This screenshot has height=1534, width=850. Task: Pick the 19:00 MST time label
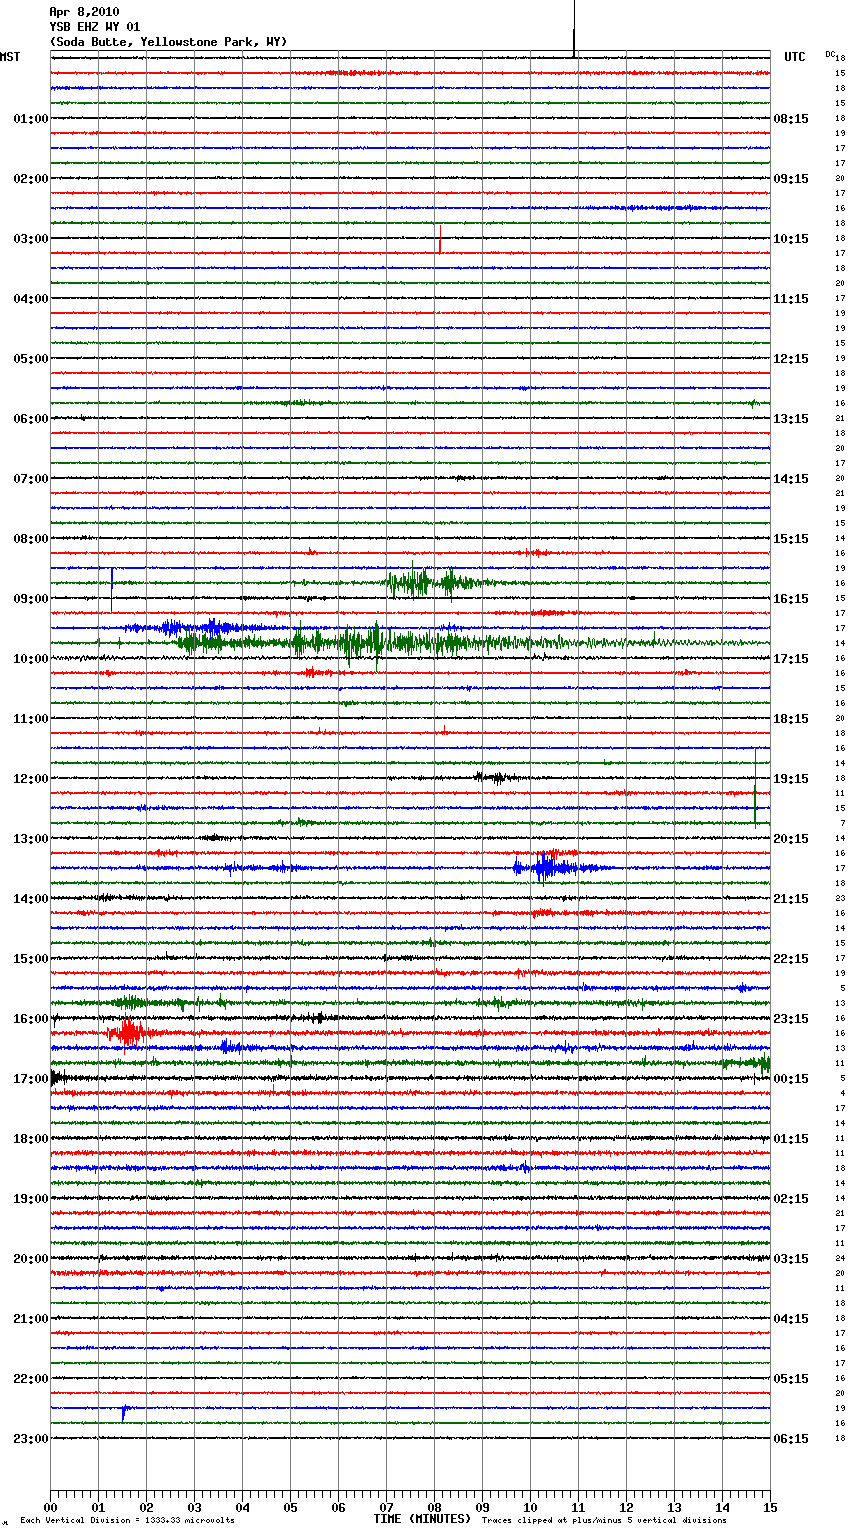pyautogui.click(x=31, y=1199)
